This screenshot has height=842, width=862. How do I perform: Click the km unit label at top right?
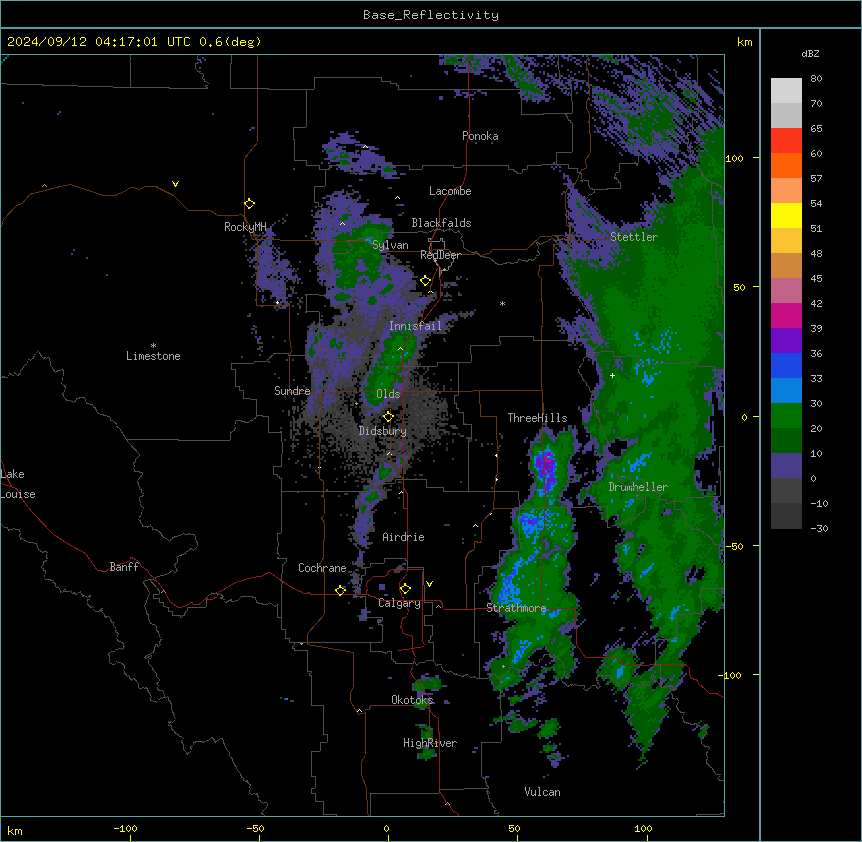pos(744,42)
